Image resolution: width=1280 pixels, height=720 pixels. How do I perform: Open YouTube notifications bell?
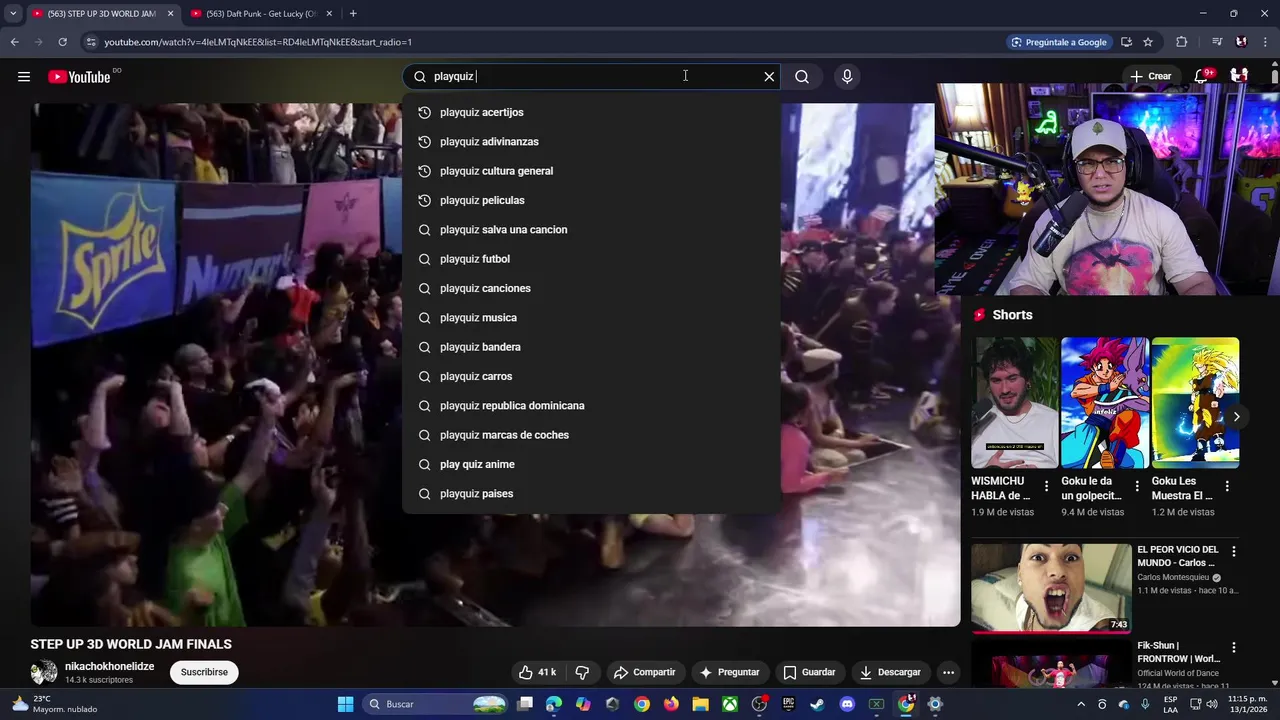[1203, 77]
